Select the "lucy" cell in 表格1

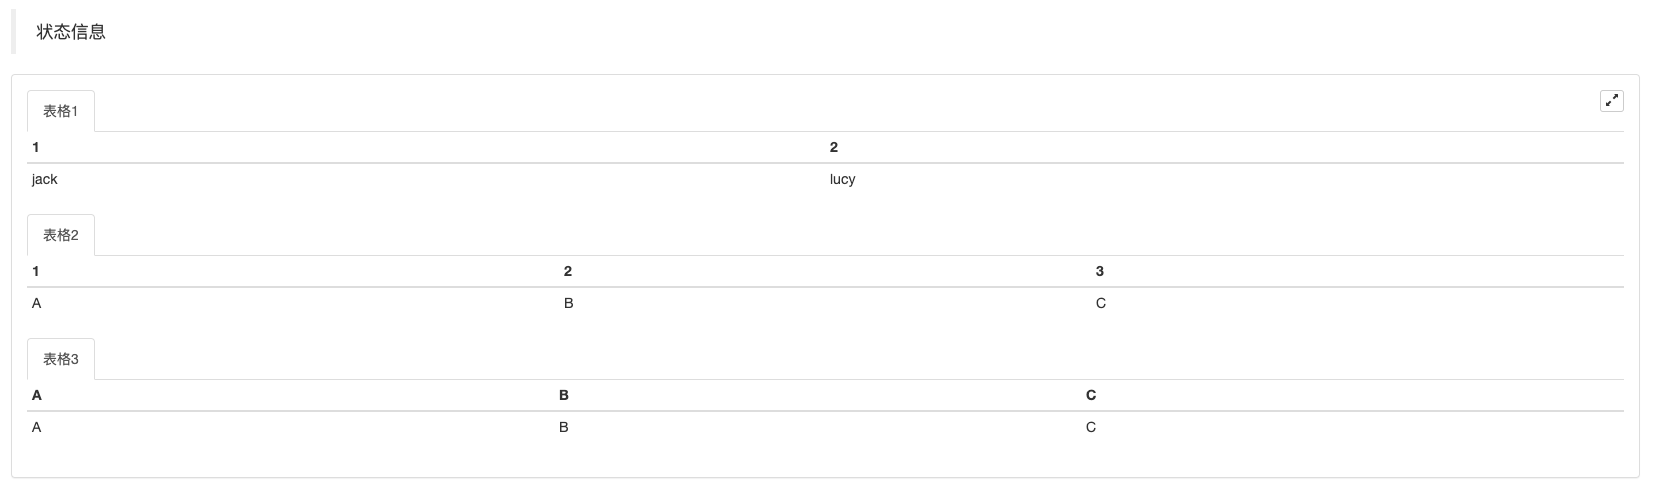pyautogui.click(x=842, y=180)
